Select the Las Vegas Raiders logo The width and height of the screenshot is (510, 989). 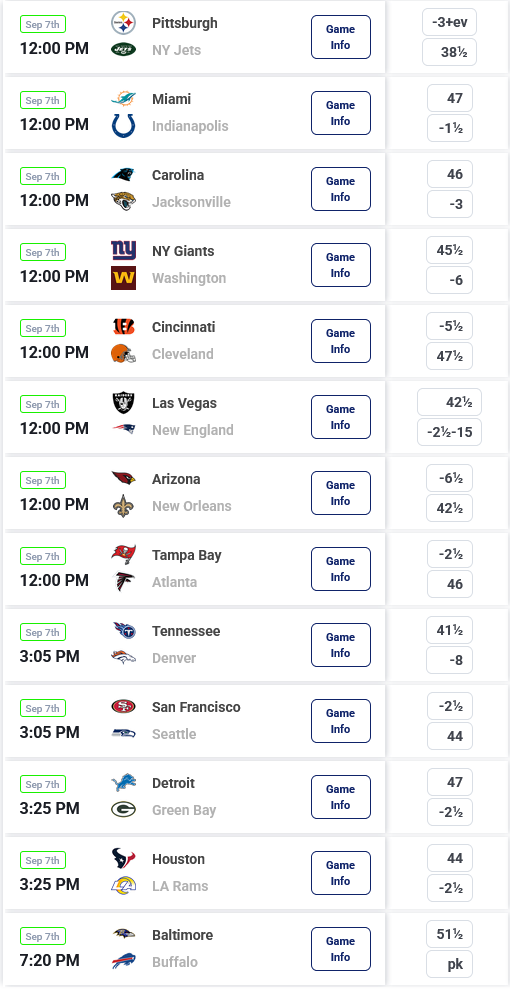coord(124,402)
